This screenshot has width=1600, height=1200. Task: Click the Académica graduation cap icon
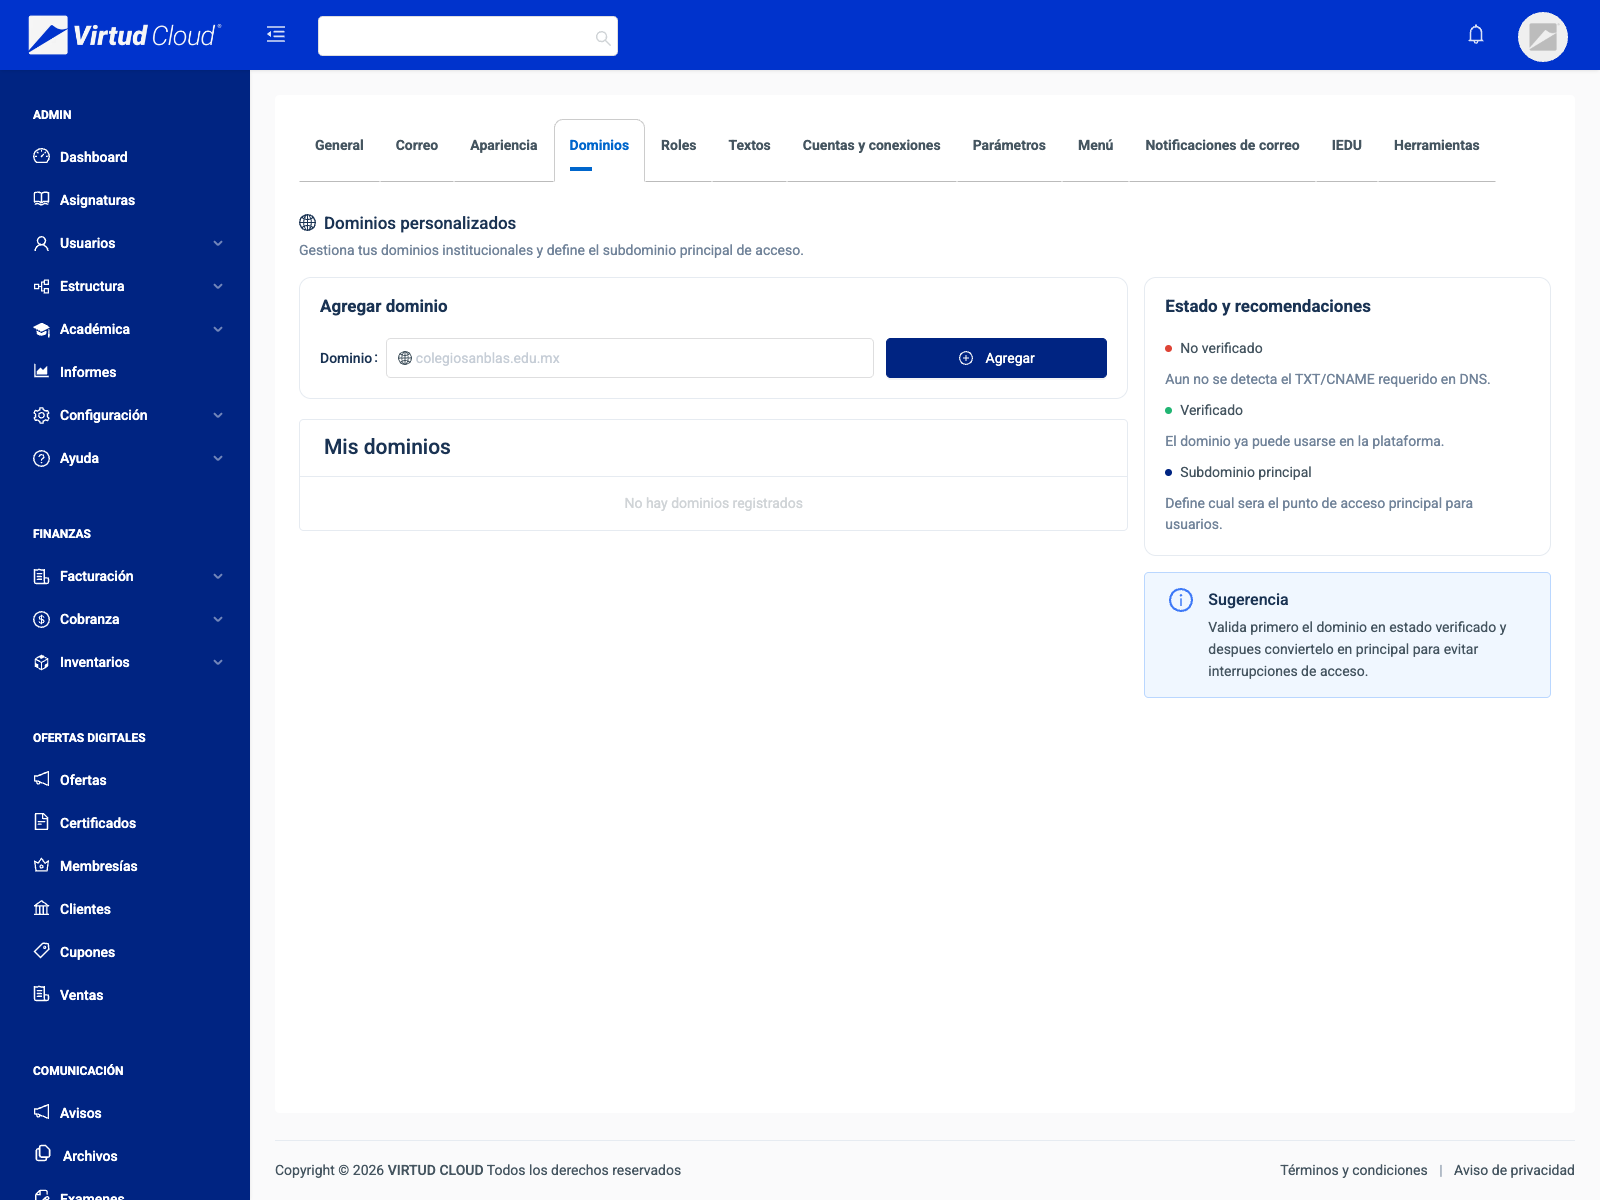(41, 329)
